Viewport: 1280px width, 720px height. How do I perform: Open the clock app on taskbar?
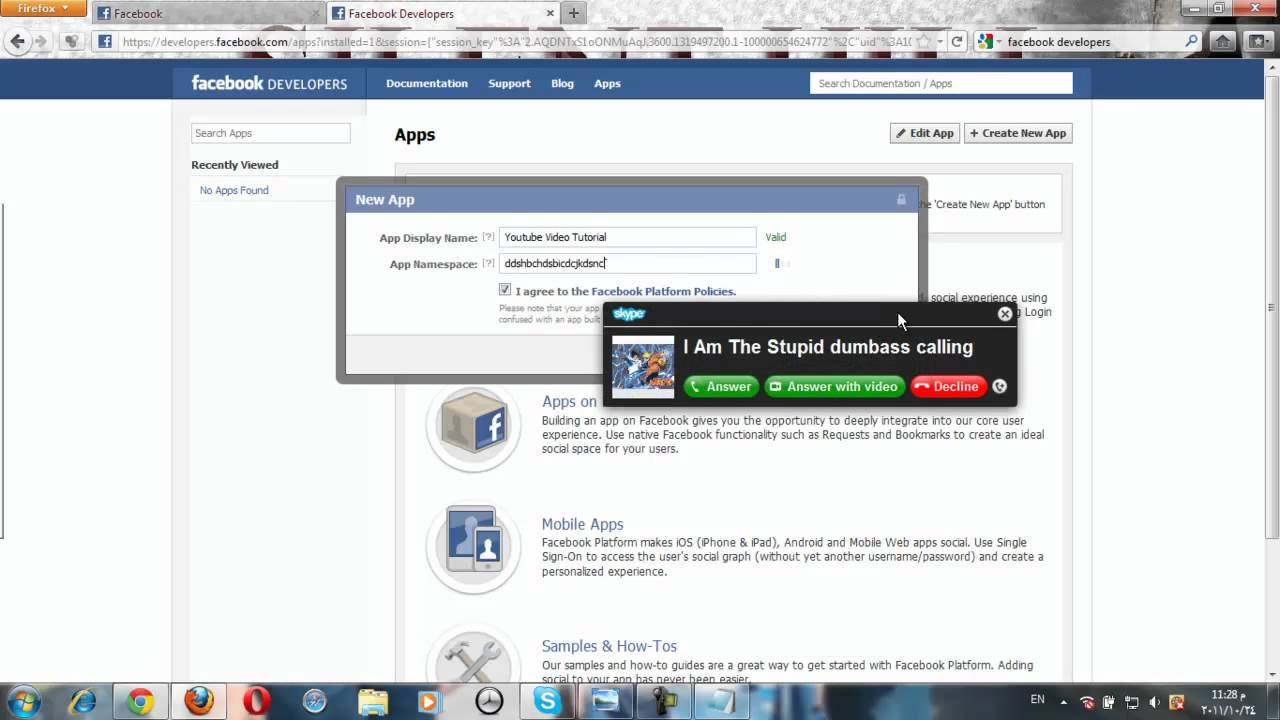point(489,702)
